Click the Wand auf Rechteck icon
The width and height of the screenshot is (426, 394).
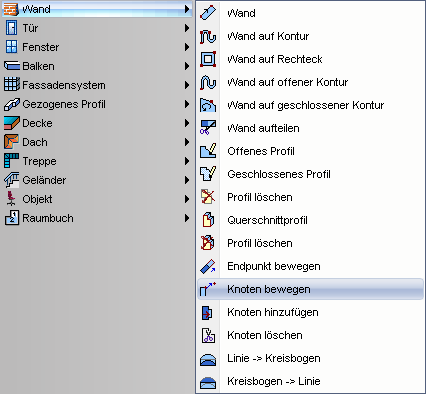point(208,59)
